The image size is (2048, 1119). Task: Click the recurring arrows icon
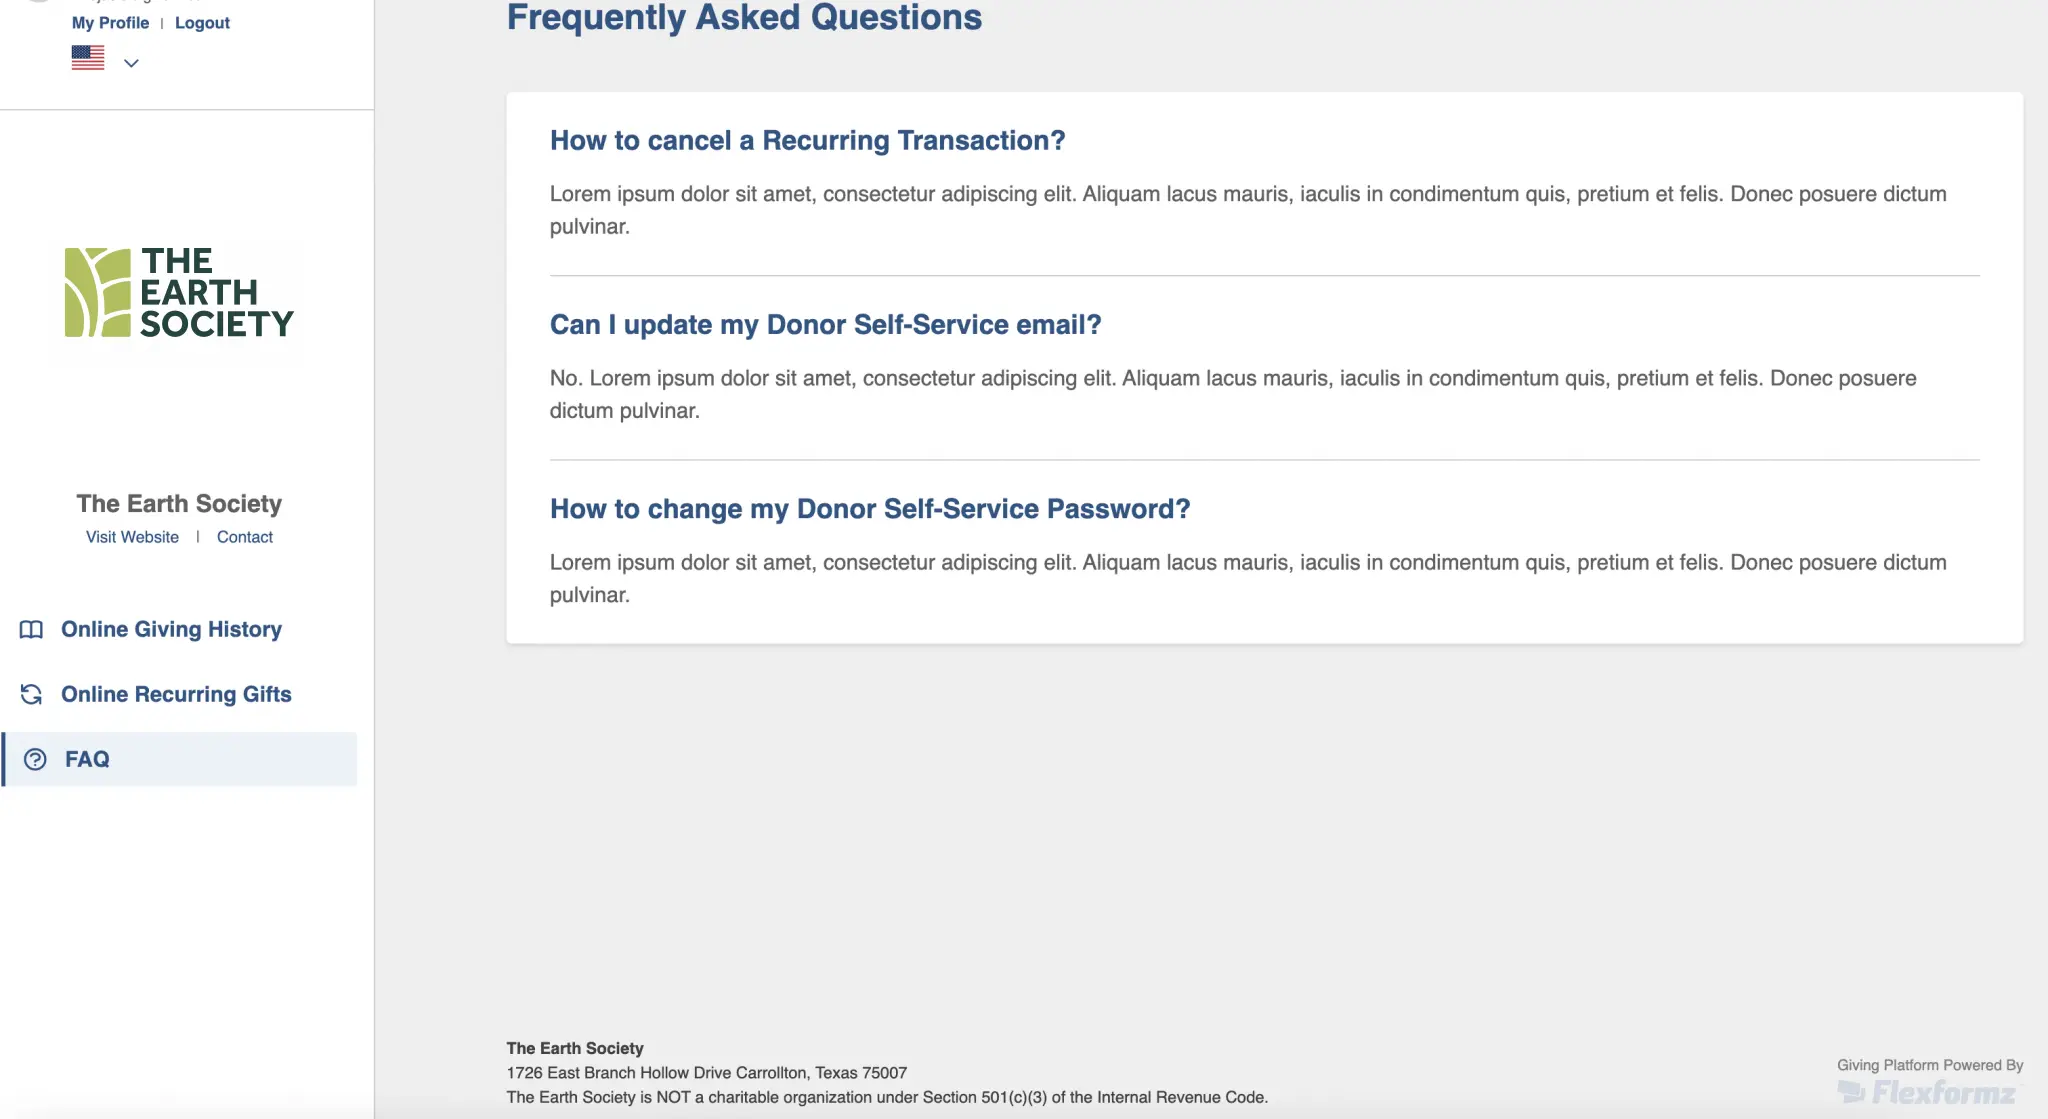pos(32,694)
